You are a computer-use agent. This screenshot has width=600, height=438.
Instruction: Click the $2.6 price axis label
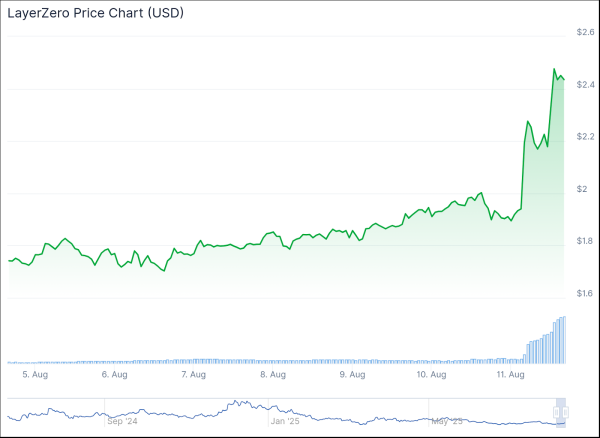[583, 33]
